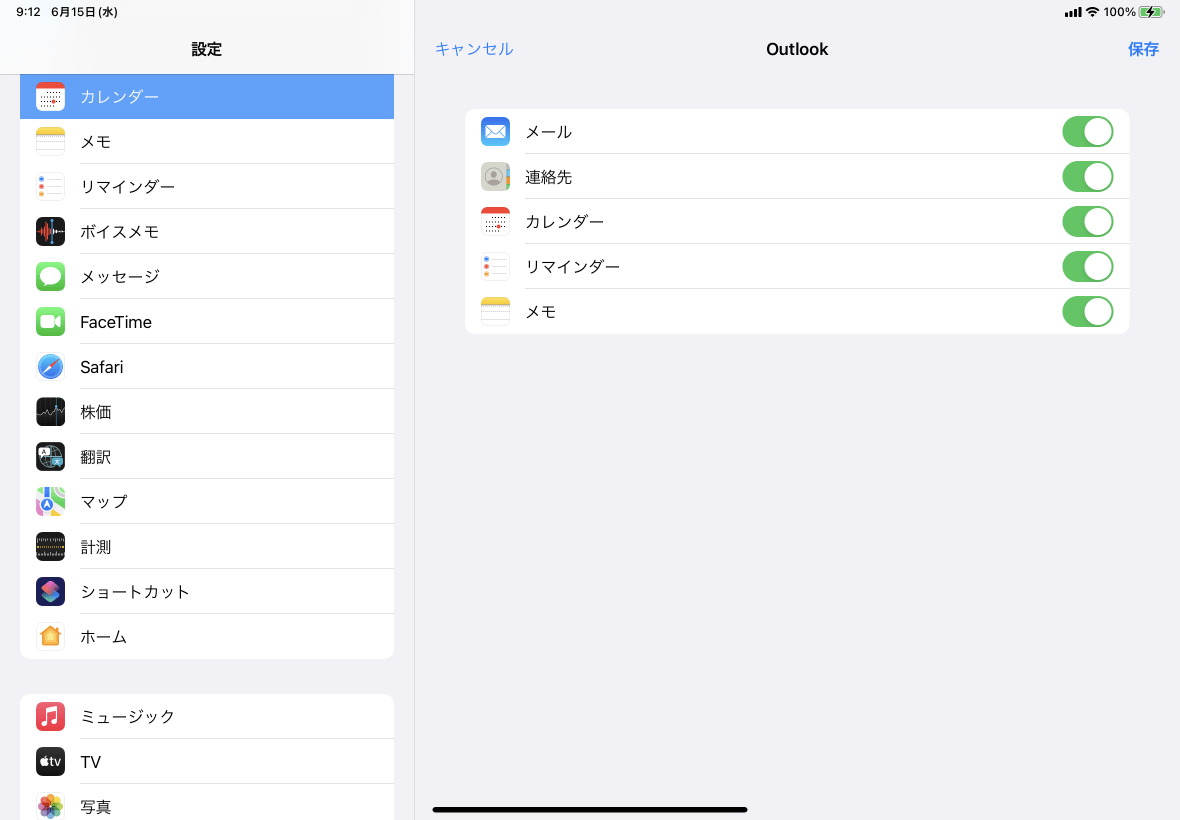The image size is (1180, 820).
Task: Open メッセージ settings row
Action: point(207,277)
